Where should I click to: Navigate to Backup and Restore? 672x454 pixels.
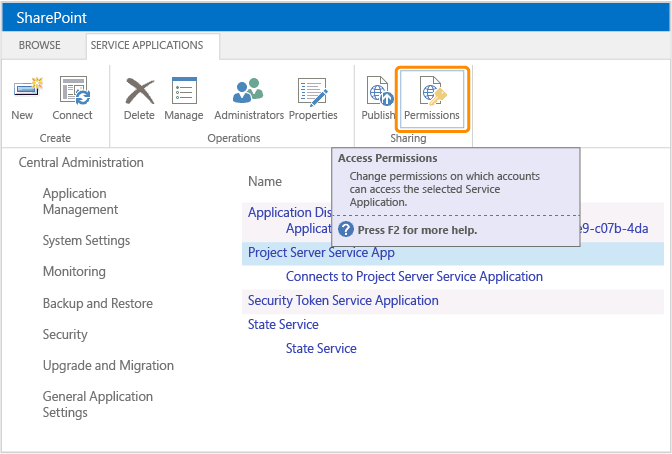click(98, 303)
